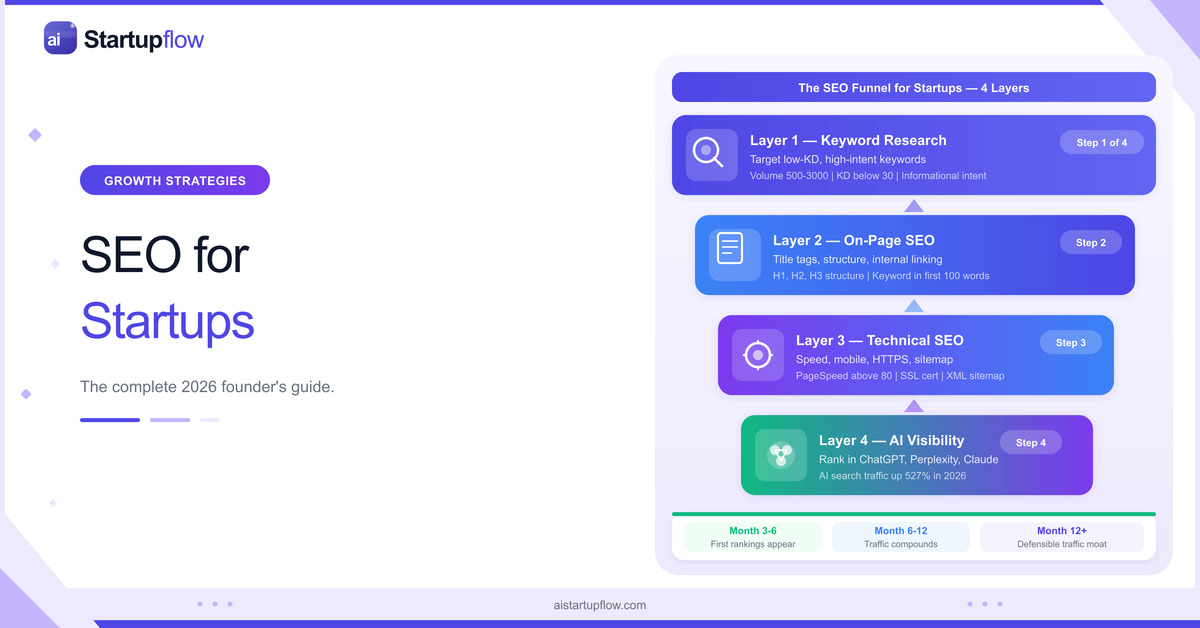The height and width of the screenshot is (628, 1200).
Task: Click the Step 4 badge
Action: pos(1031,442)
